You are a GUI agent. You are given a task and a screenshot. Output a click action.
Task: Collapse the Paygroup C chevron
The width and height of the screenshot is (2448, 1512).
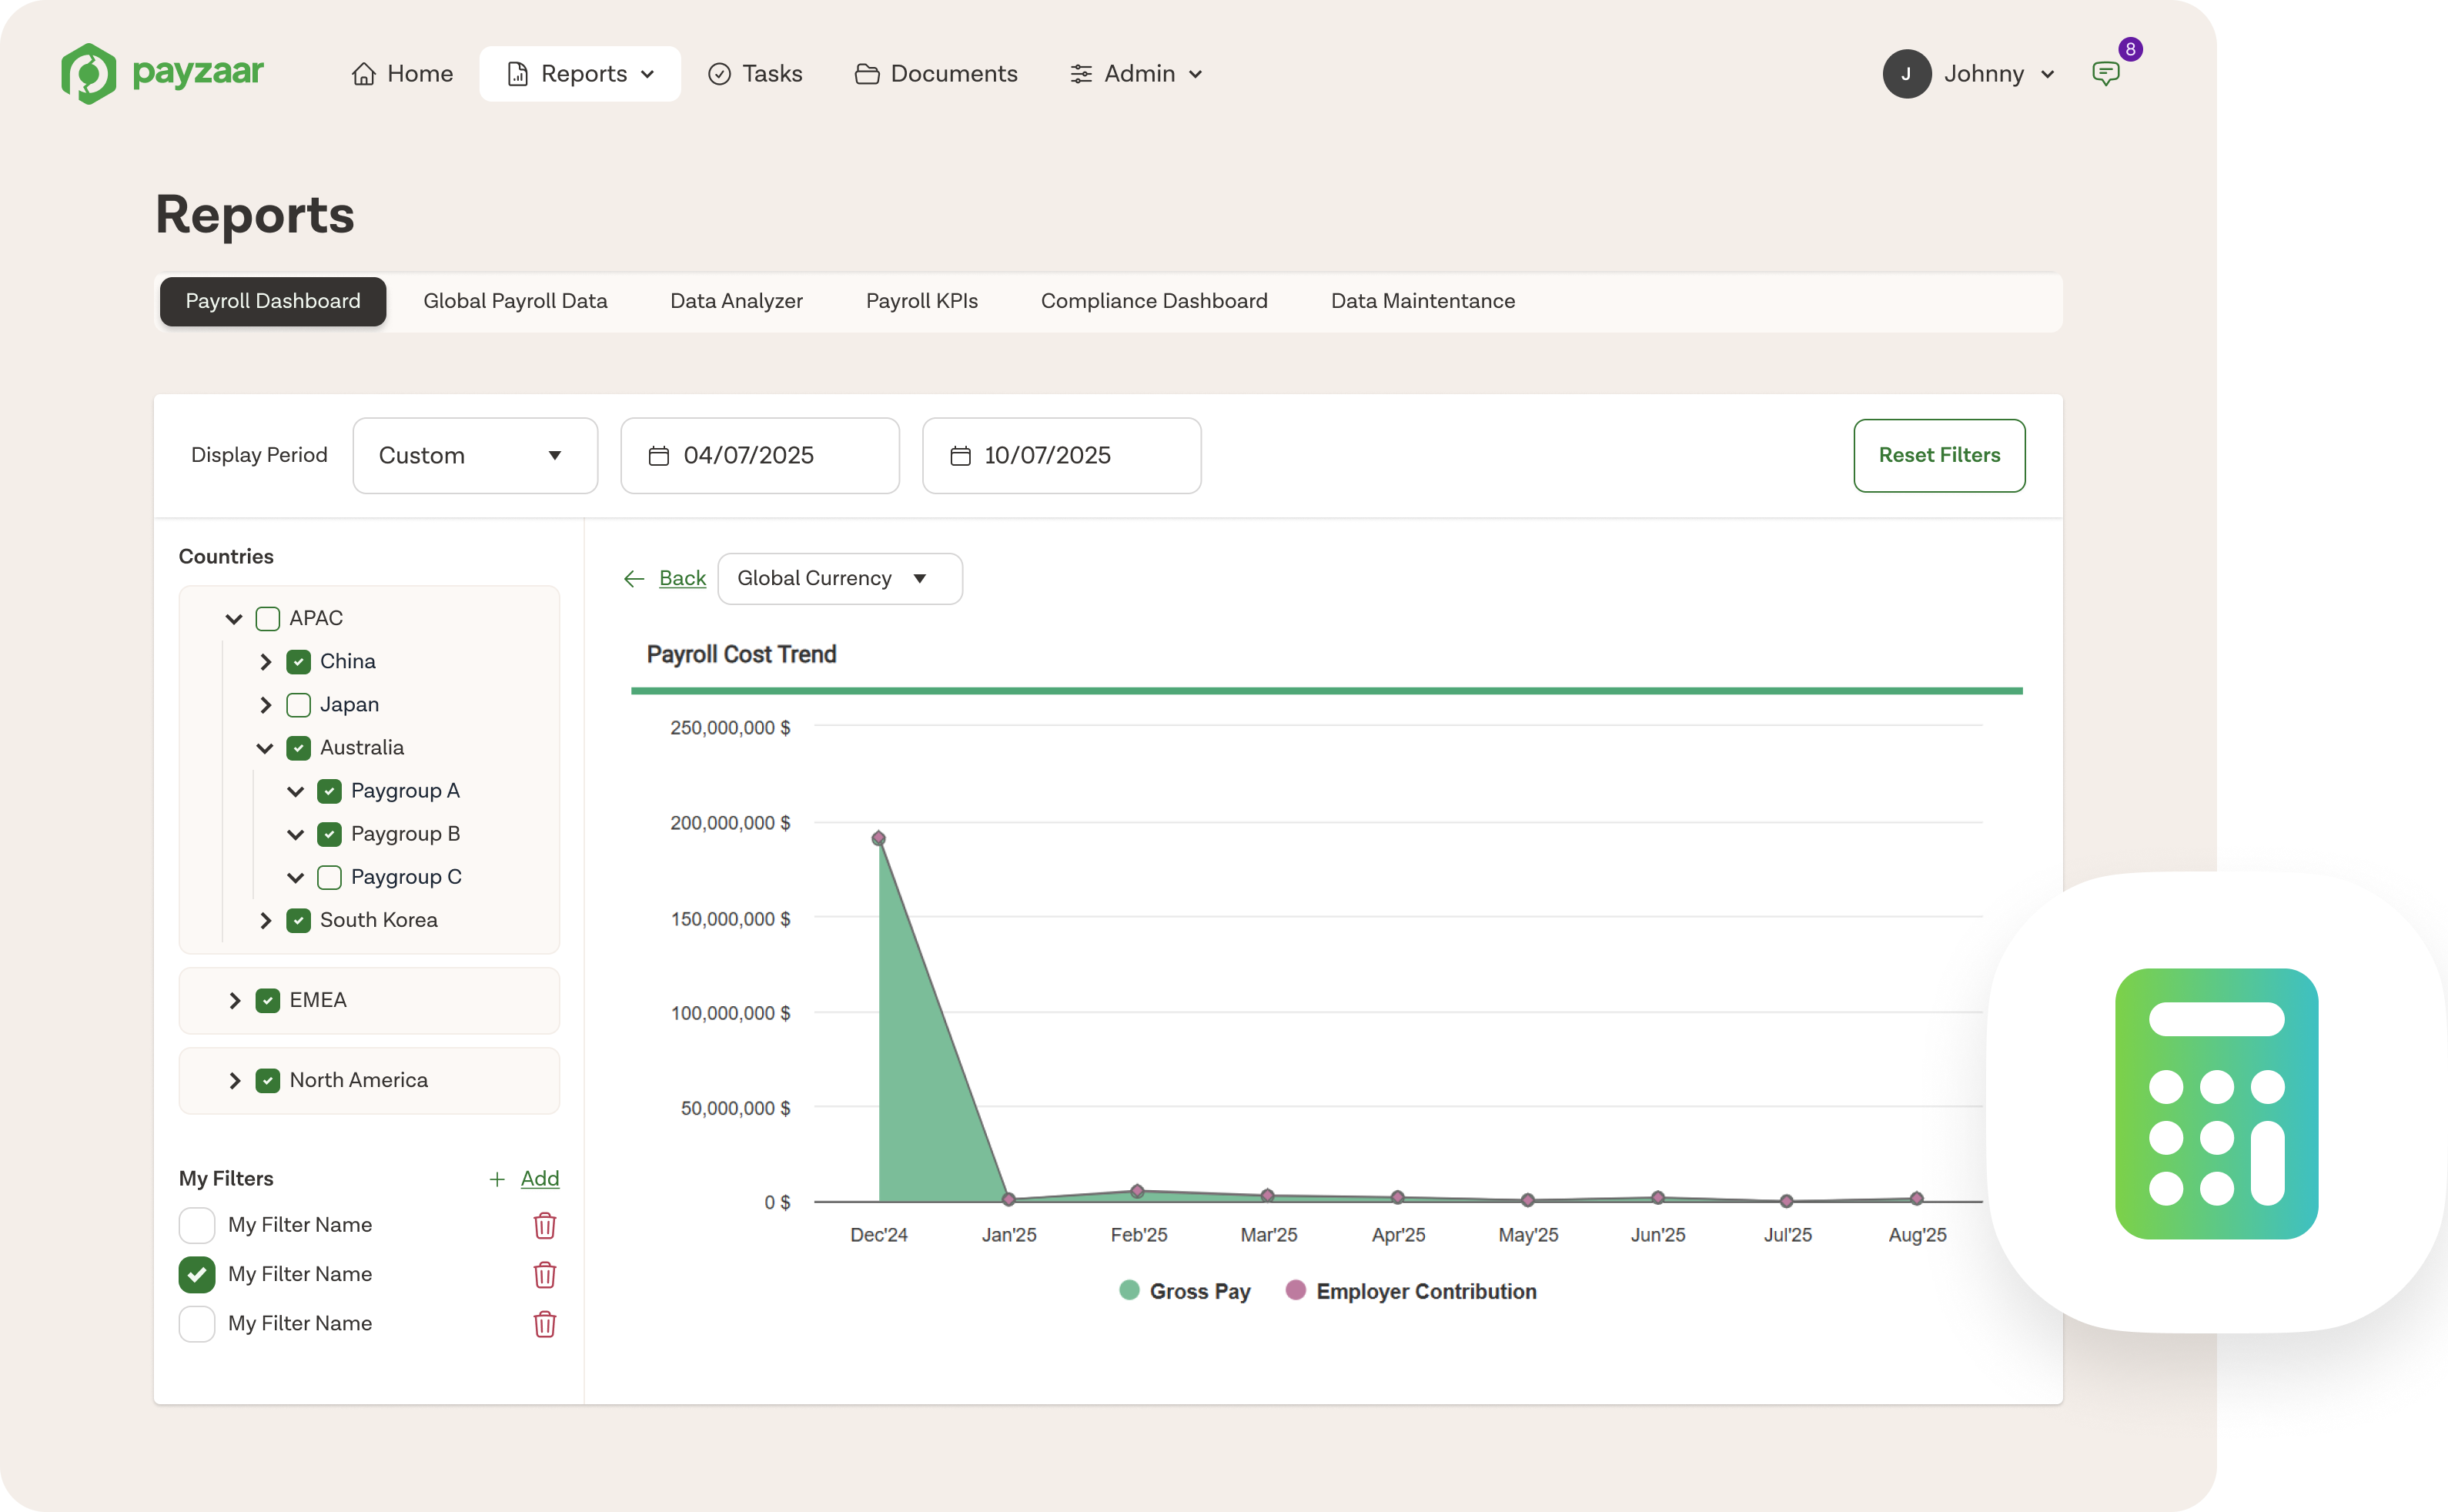(296, 877)
